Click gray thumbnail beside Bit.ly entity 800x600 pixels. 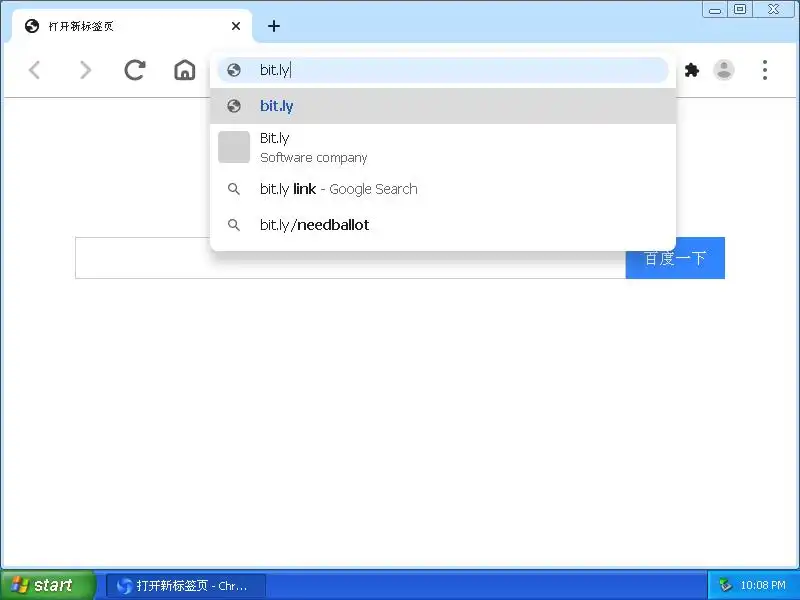234,147
